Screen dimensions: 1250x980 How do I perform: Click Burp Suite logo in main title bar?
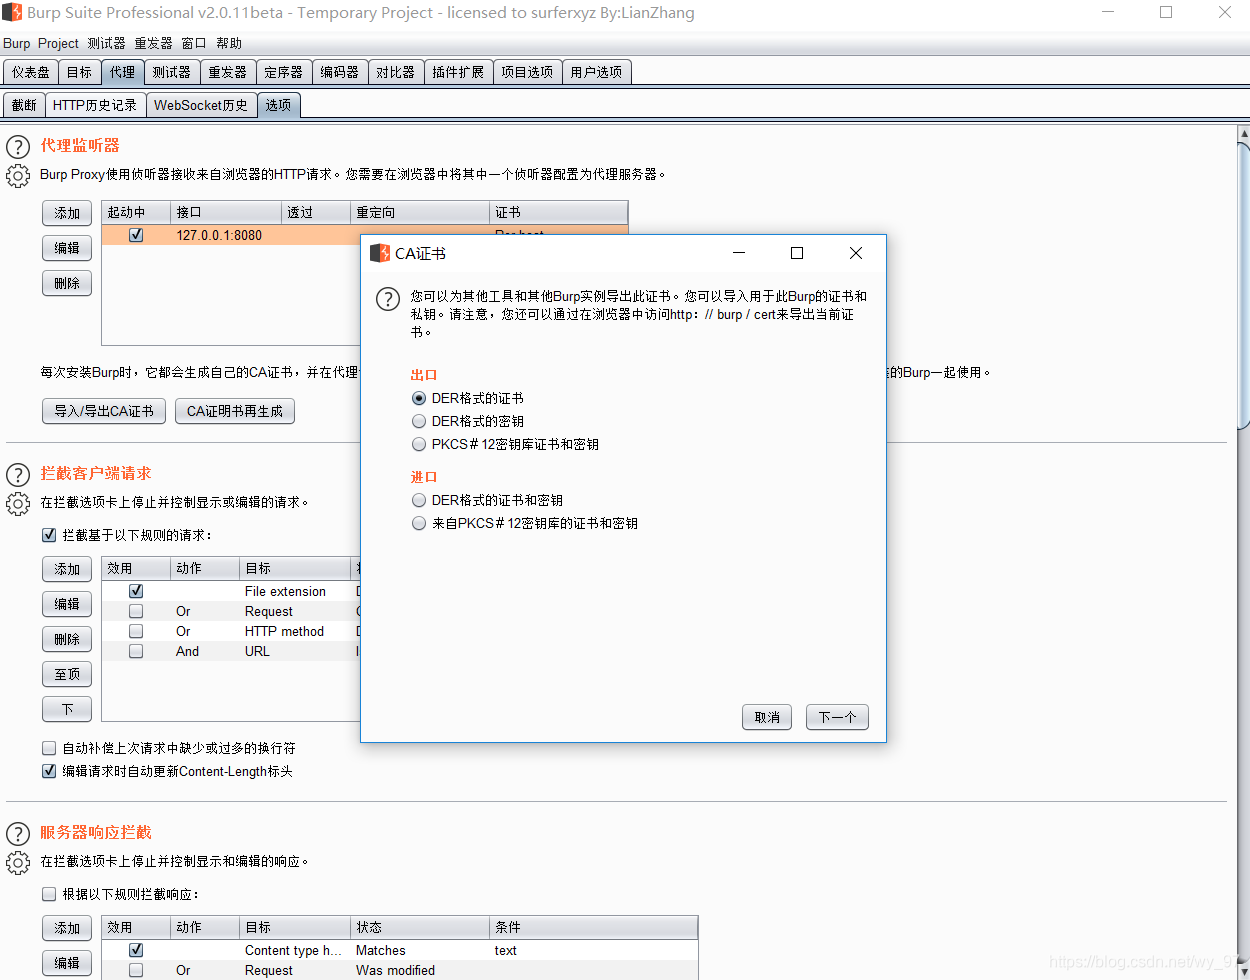pyautogui.click(x=12, y=13)
